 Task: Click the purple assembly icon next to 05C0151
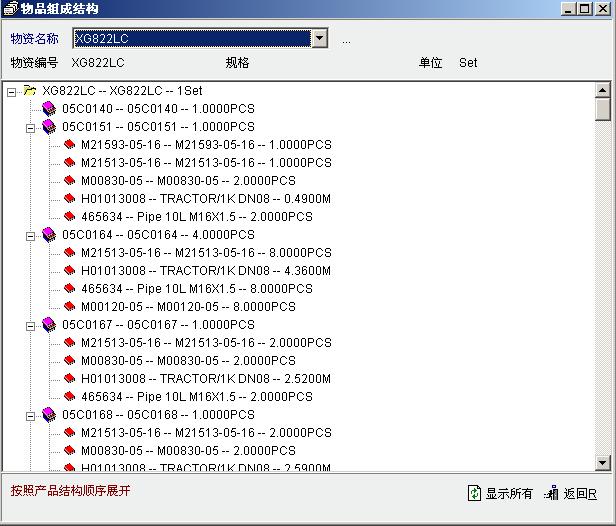coord(49,127)
